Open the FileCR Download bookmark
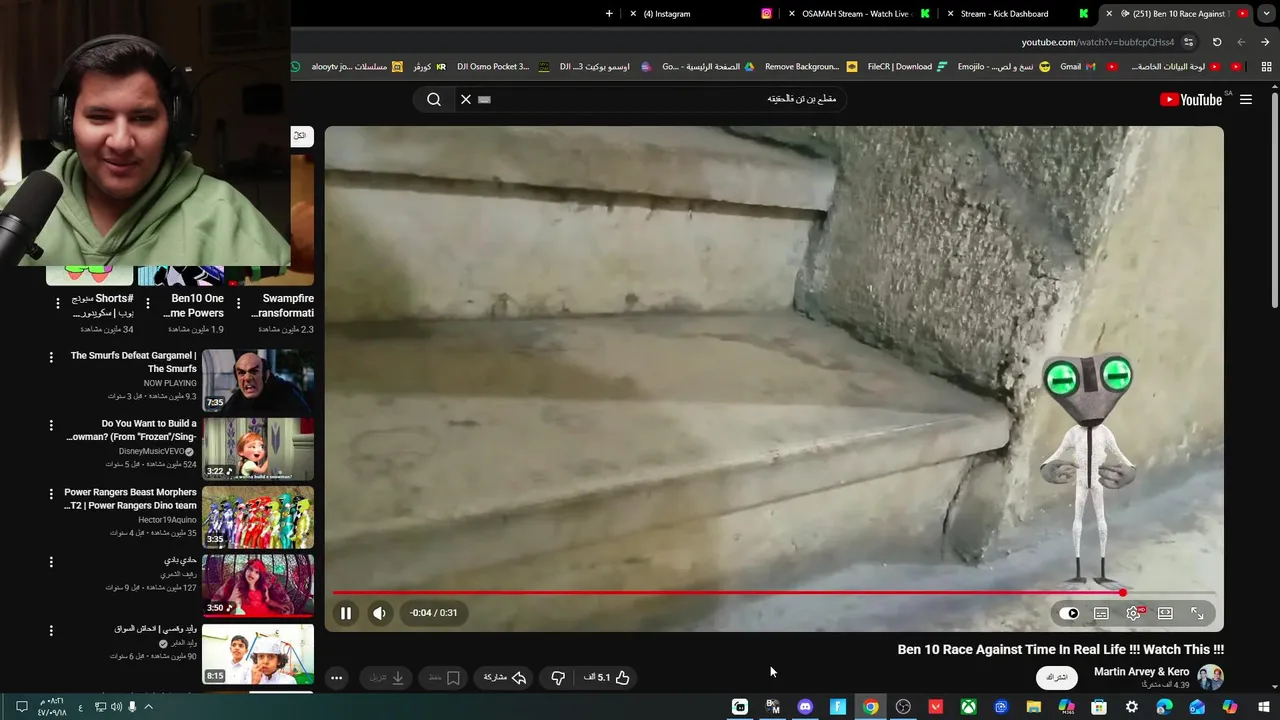This screenshot has height=720, width=1280. coord(907,67)
